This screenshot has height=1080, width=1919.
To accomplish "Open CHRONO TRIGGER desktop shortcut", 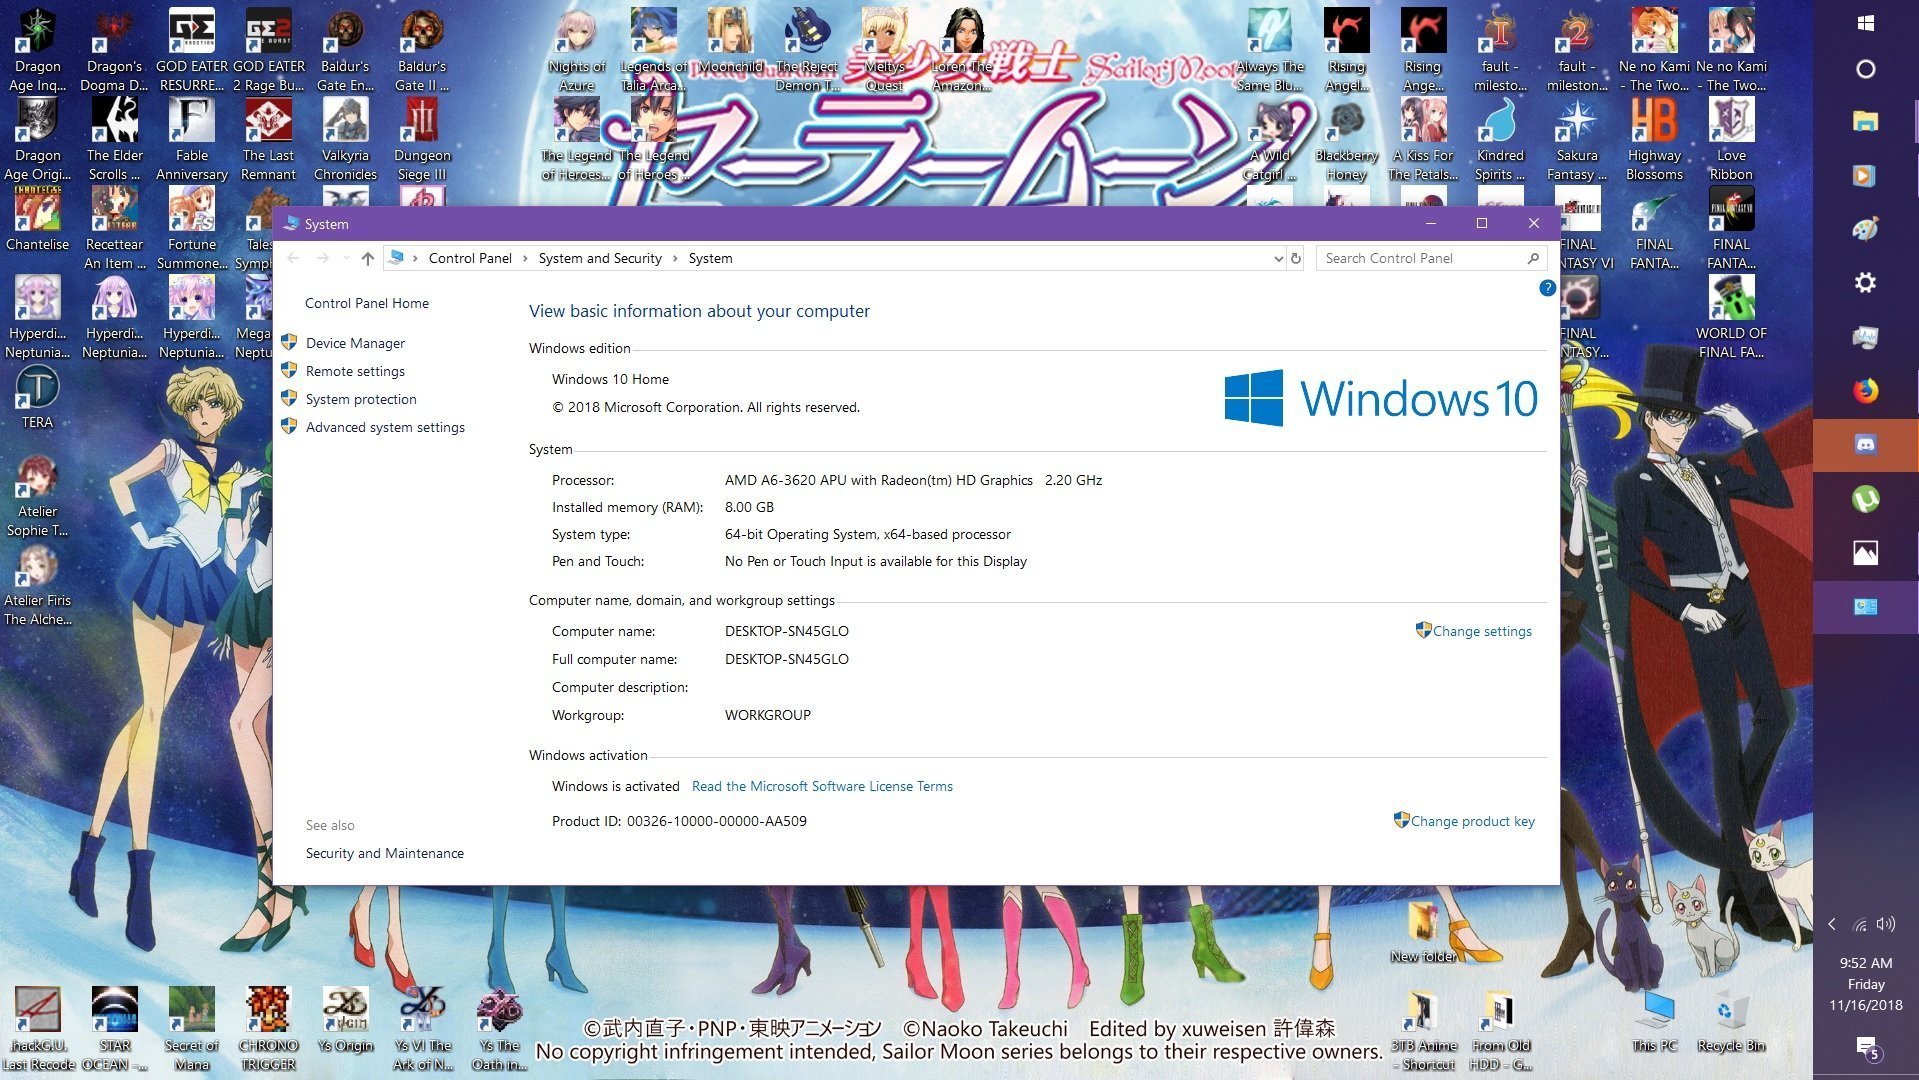I will (x=268, y=1029).
